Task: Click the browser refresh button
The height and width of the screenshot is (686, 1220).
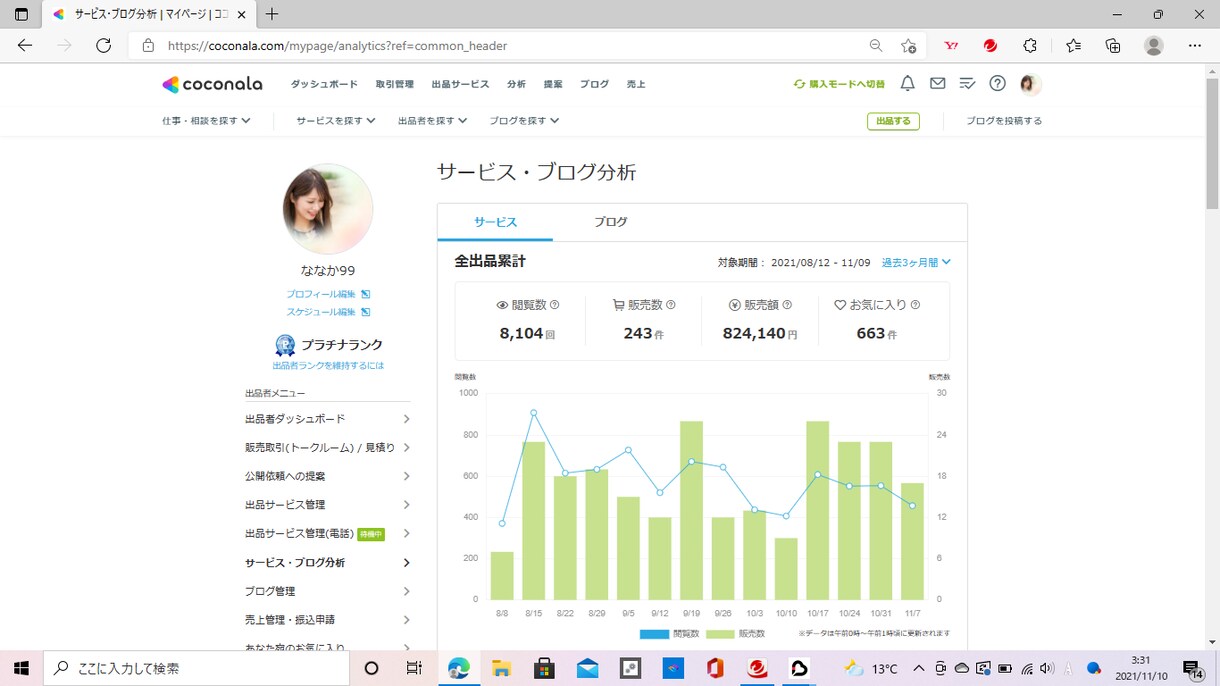Action: pos(103,45)
